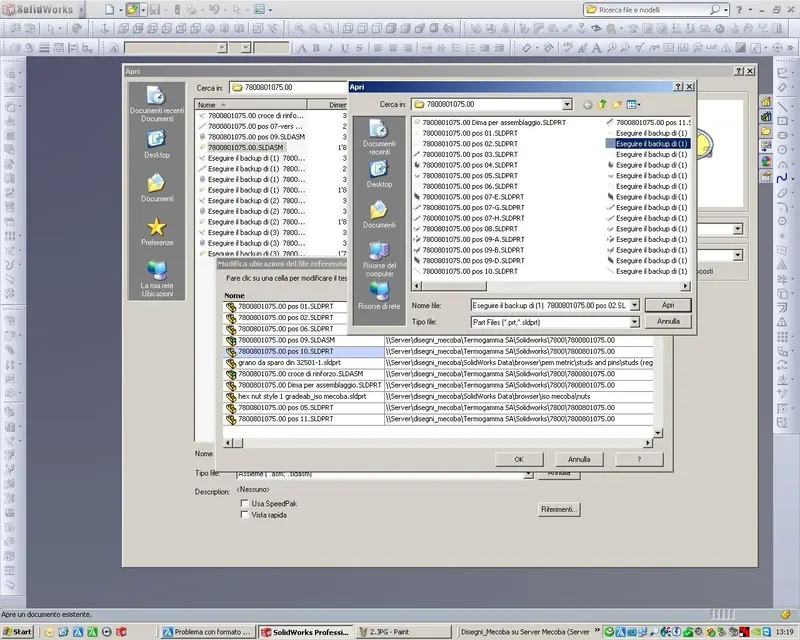The image size is (800, 640).
Task: Click the Spell check ABC icon
Action: (x=567, y=48)
